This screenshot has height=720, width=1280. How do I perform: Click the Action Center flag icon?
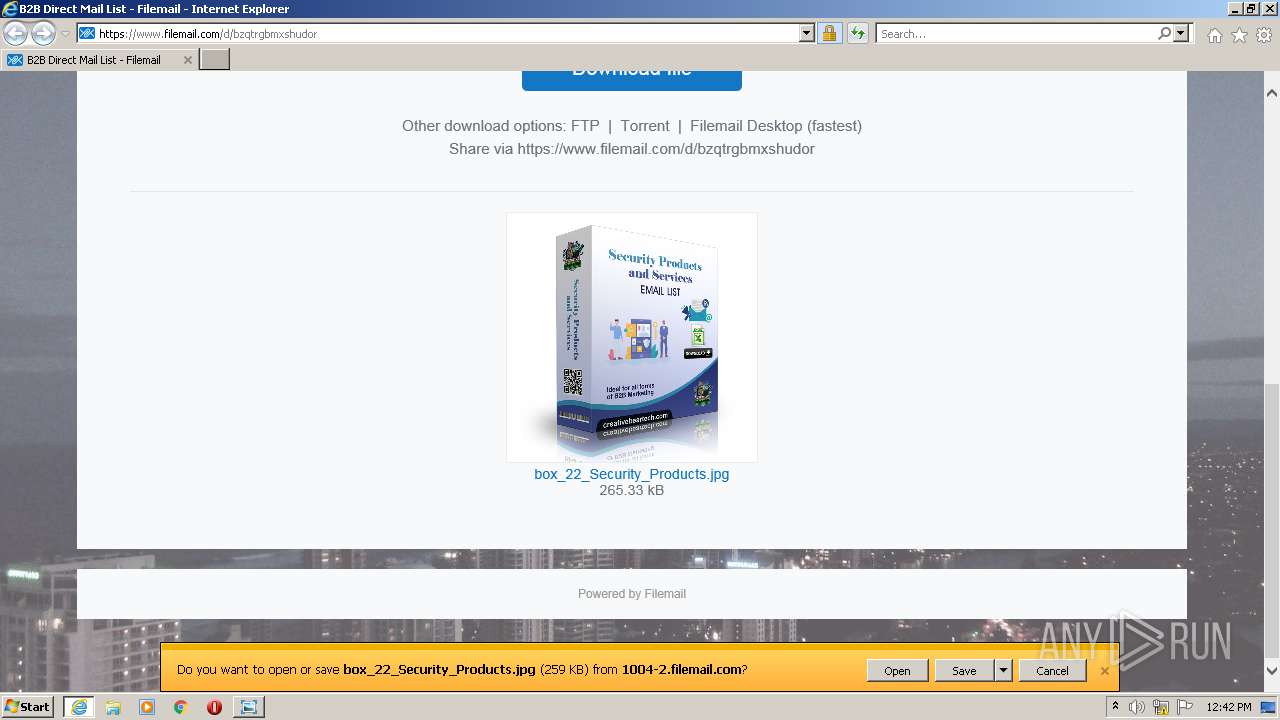(1185, 707)
